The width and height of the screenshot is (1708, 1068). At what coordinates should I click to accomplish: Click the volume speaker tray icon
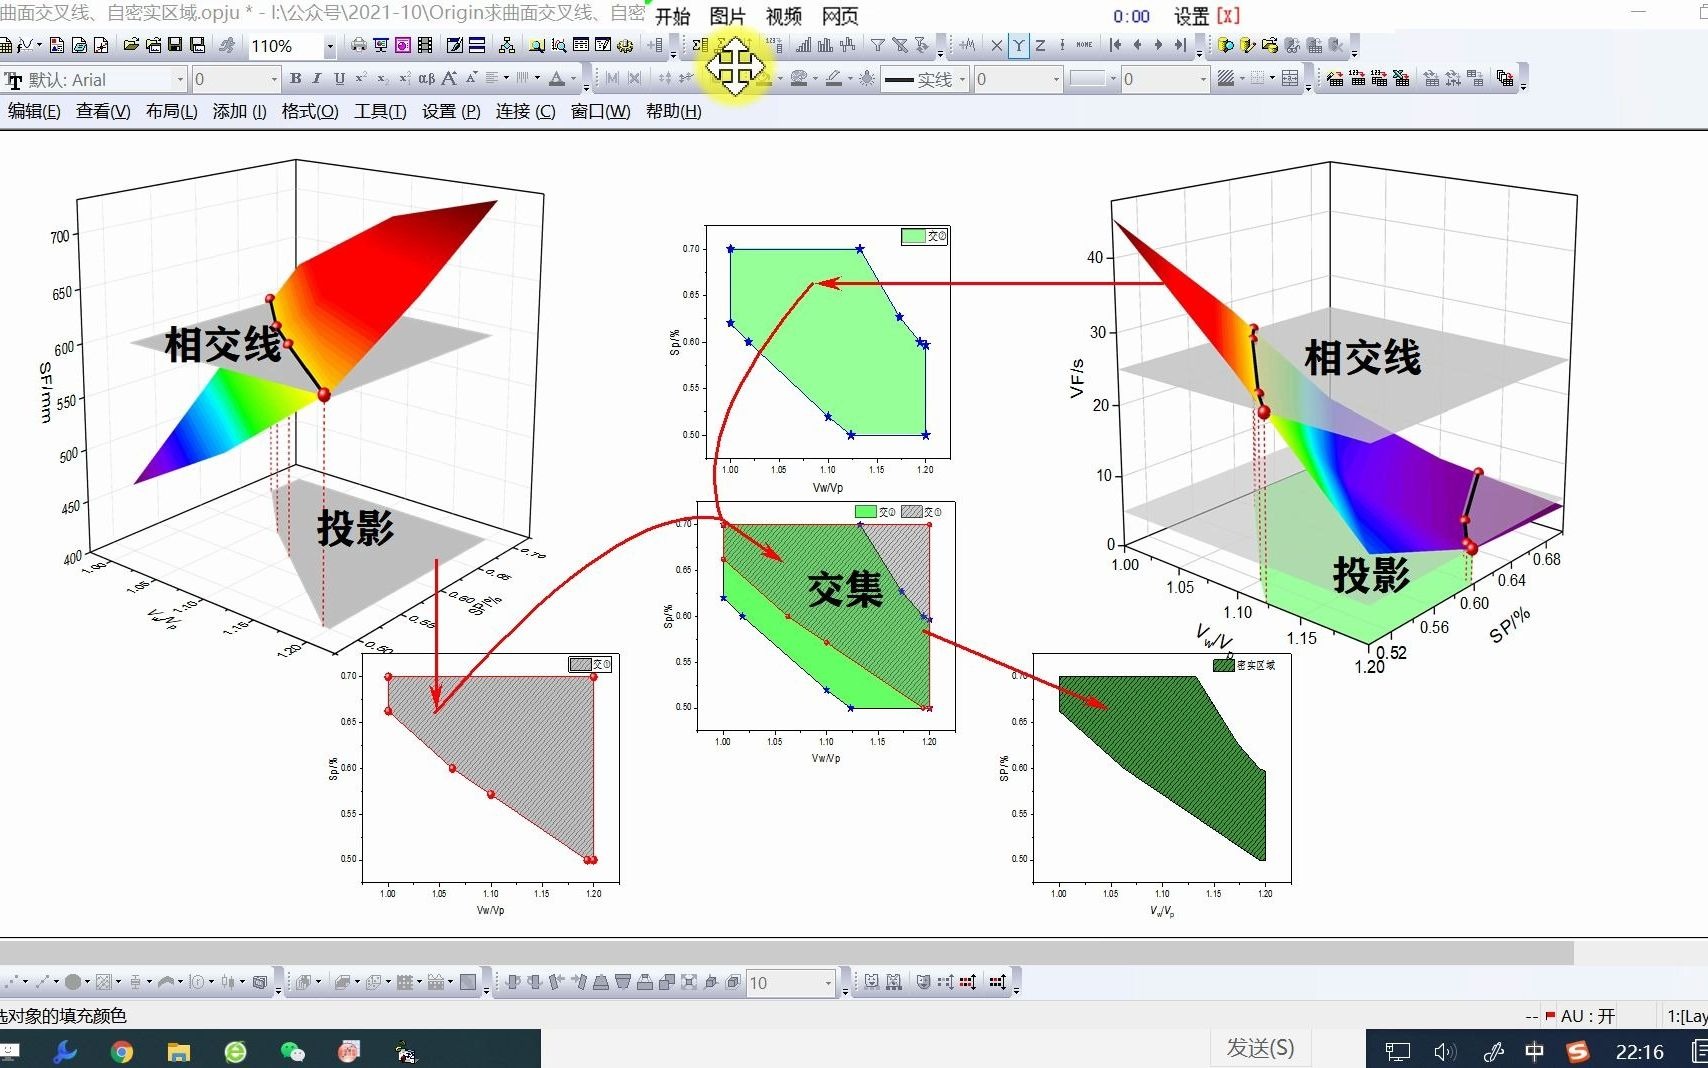coord(1445,1052)
